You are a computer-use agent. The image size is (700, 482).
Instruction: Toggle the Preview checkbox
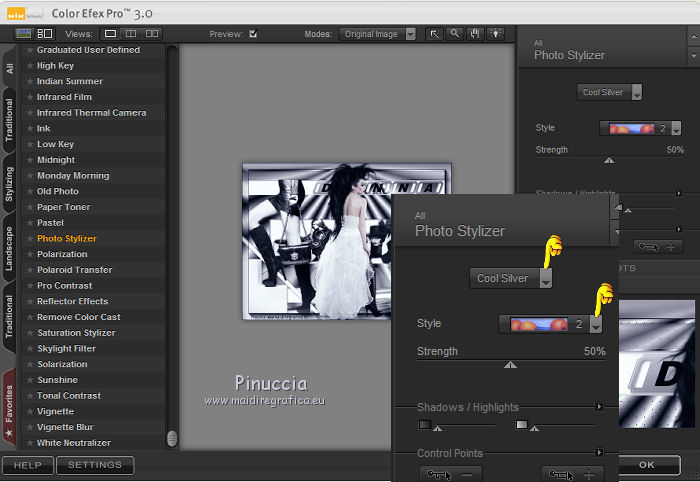click(x=253, y=34)
